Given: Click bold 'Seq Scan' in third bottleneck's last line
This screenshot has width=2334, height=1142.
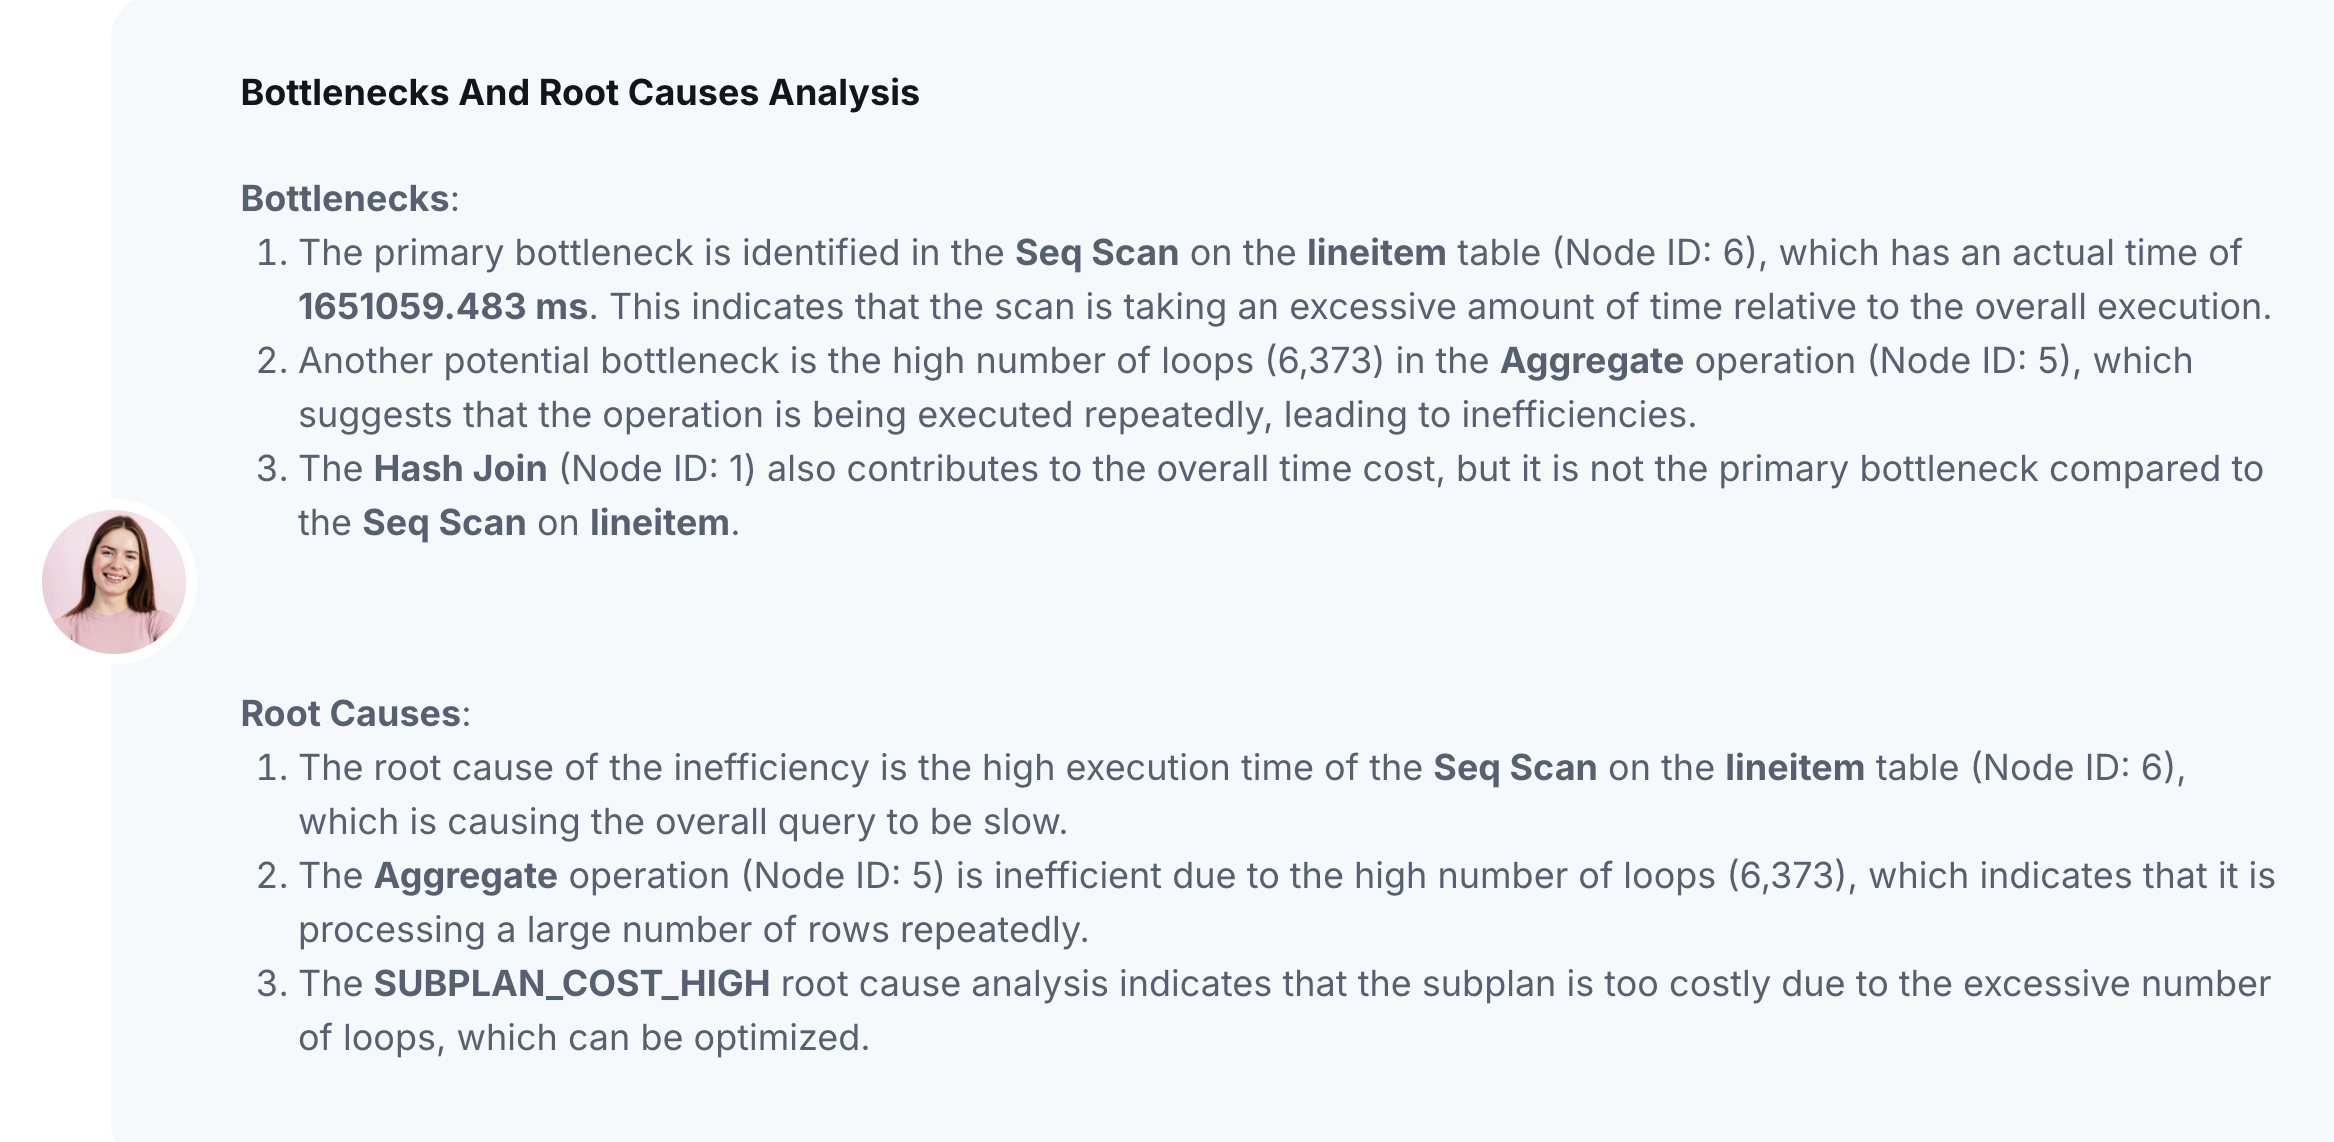Looking at the screenshot, I should click(x=444, y=522).
